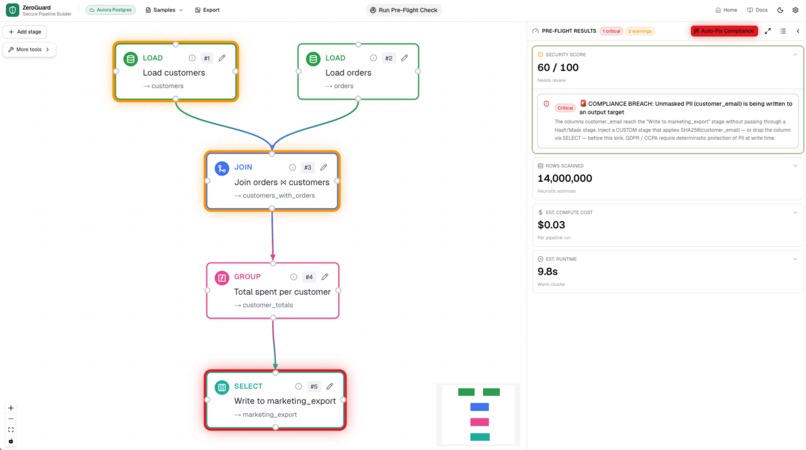The width and height of the screenshot is (806, 450).
Task: Collapse the Security Score card
Action: (x=795, y=55)
